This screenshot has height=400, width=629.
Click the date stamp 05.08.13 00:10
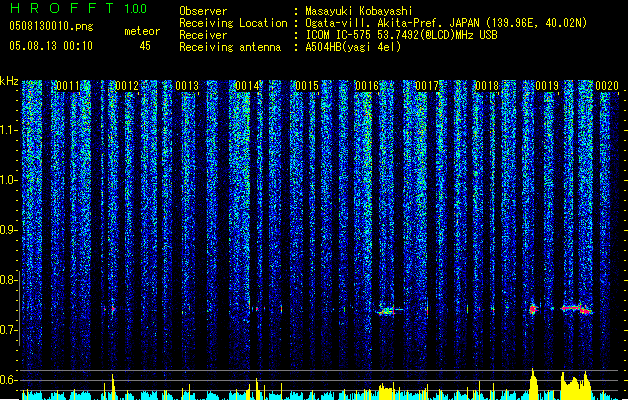[x=51, y=46]
